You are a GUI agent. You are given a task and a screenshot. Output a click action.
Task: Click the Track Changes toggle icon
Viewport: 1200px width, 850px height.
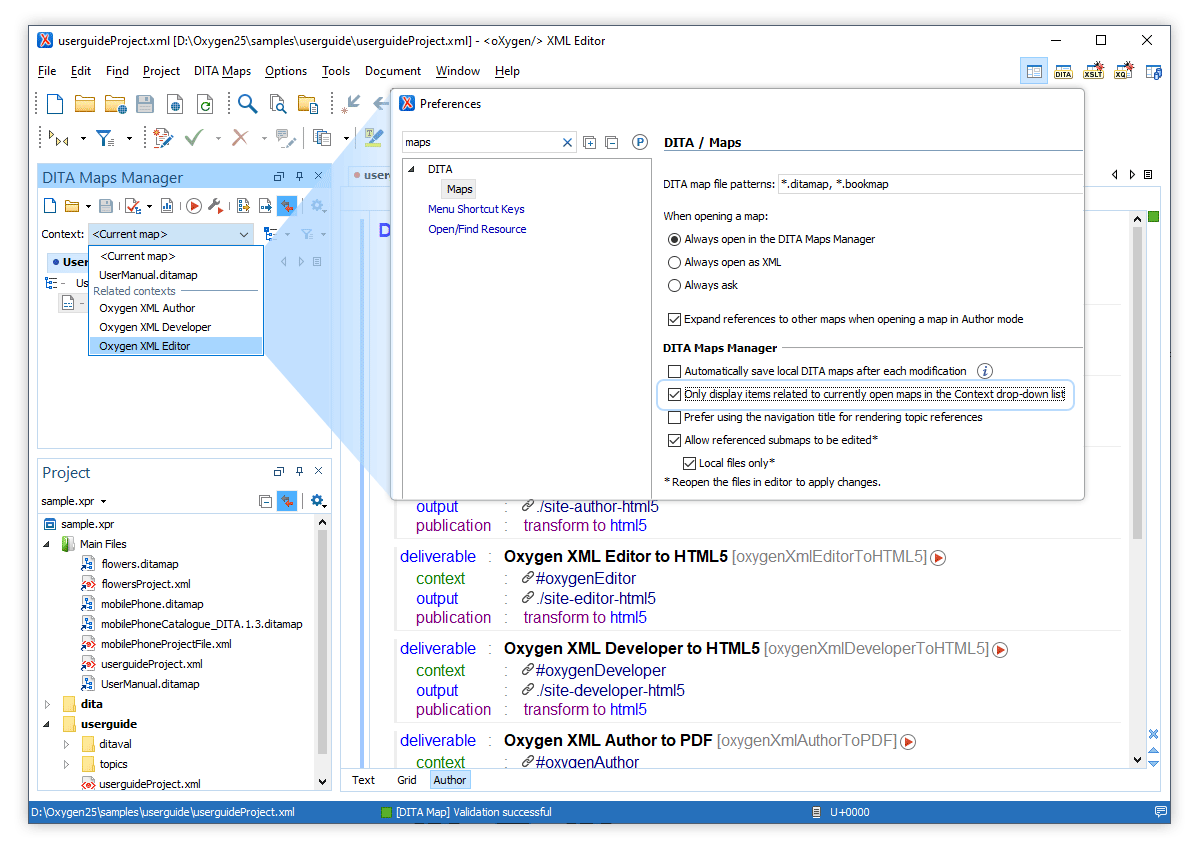[163, 137]
